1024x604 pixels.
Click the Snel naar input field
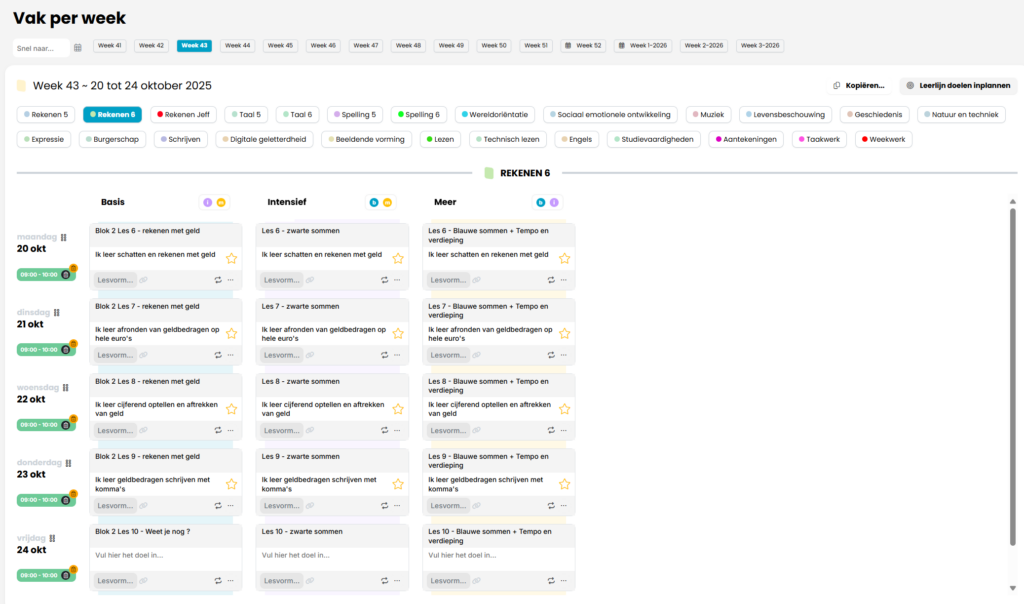coord(42,47)
